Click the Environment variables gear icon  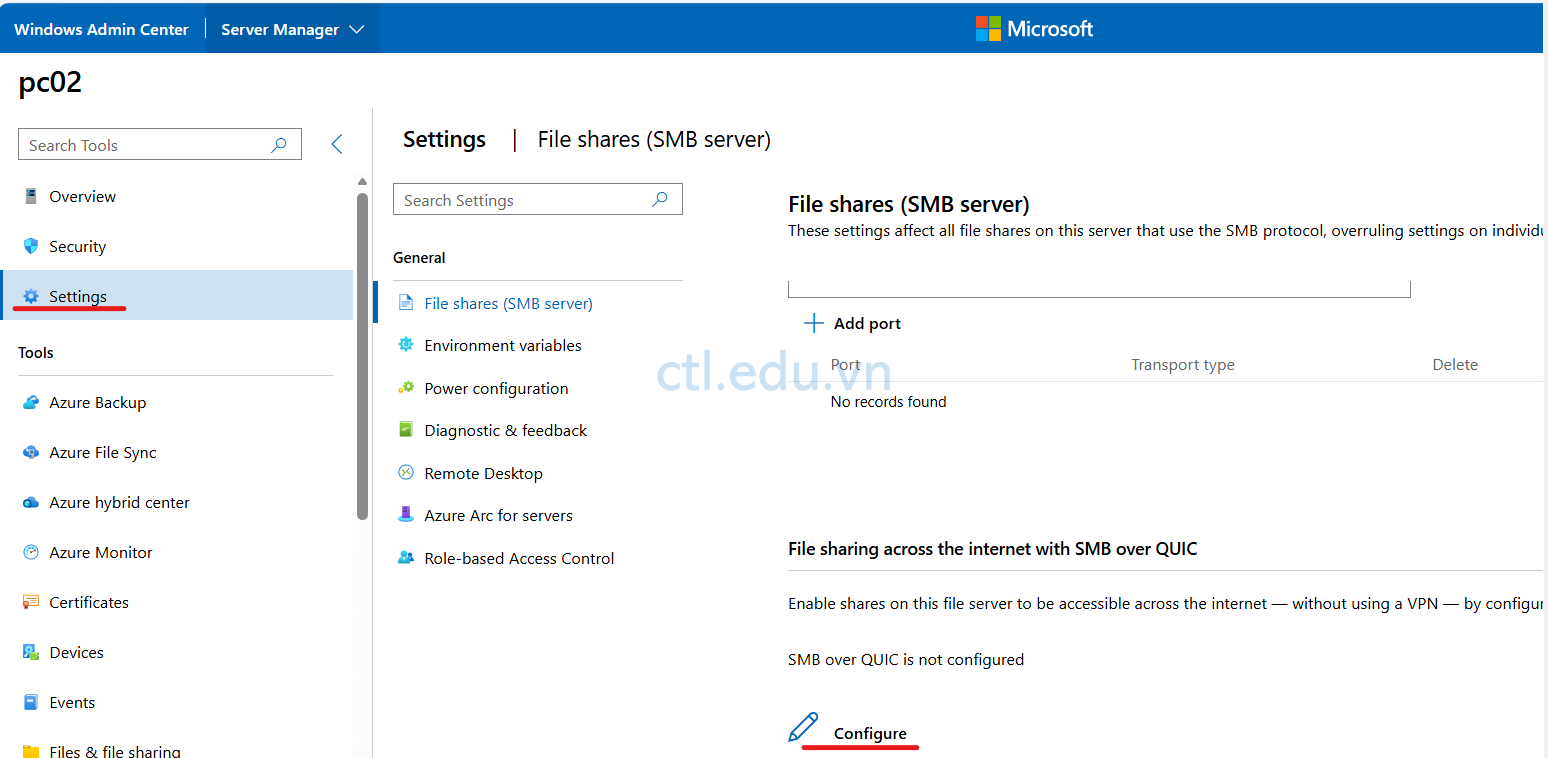click(406, 345)
